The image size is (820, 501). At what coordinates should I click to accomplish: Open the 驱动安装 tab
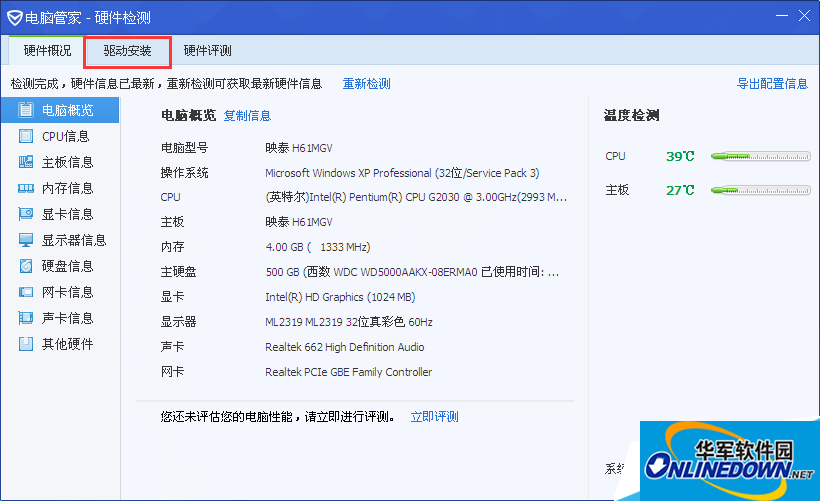point(127,51)
